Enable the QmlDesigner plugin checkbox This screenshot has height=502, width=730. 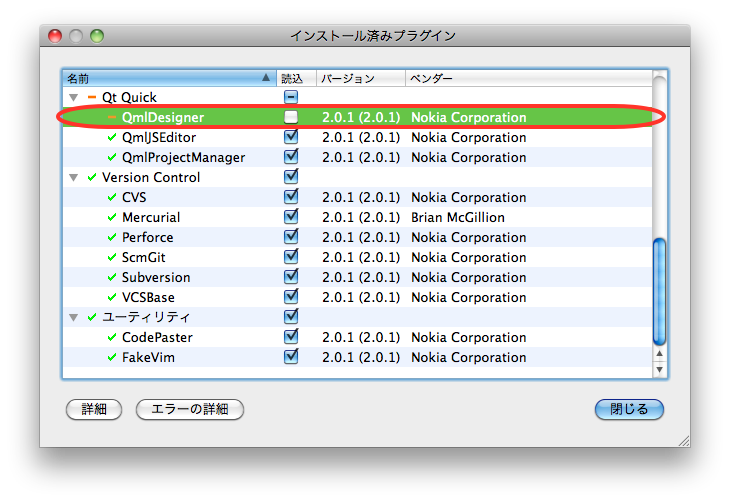pyautogui.click(x=291, y=117)
